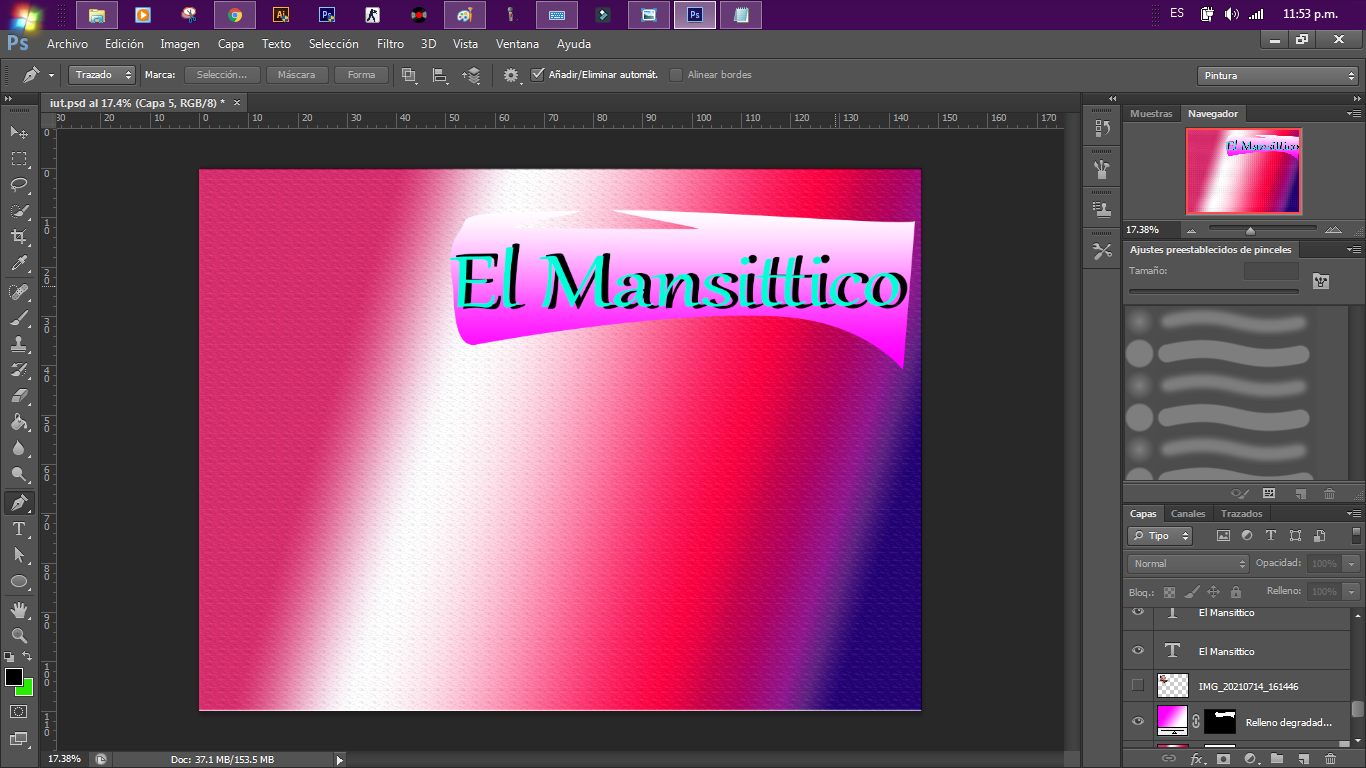This screenshot has height=768, width=1366.
Task: Click the Selección... button
Action: 222,75
